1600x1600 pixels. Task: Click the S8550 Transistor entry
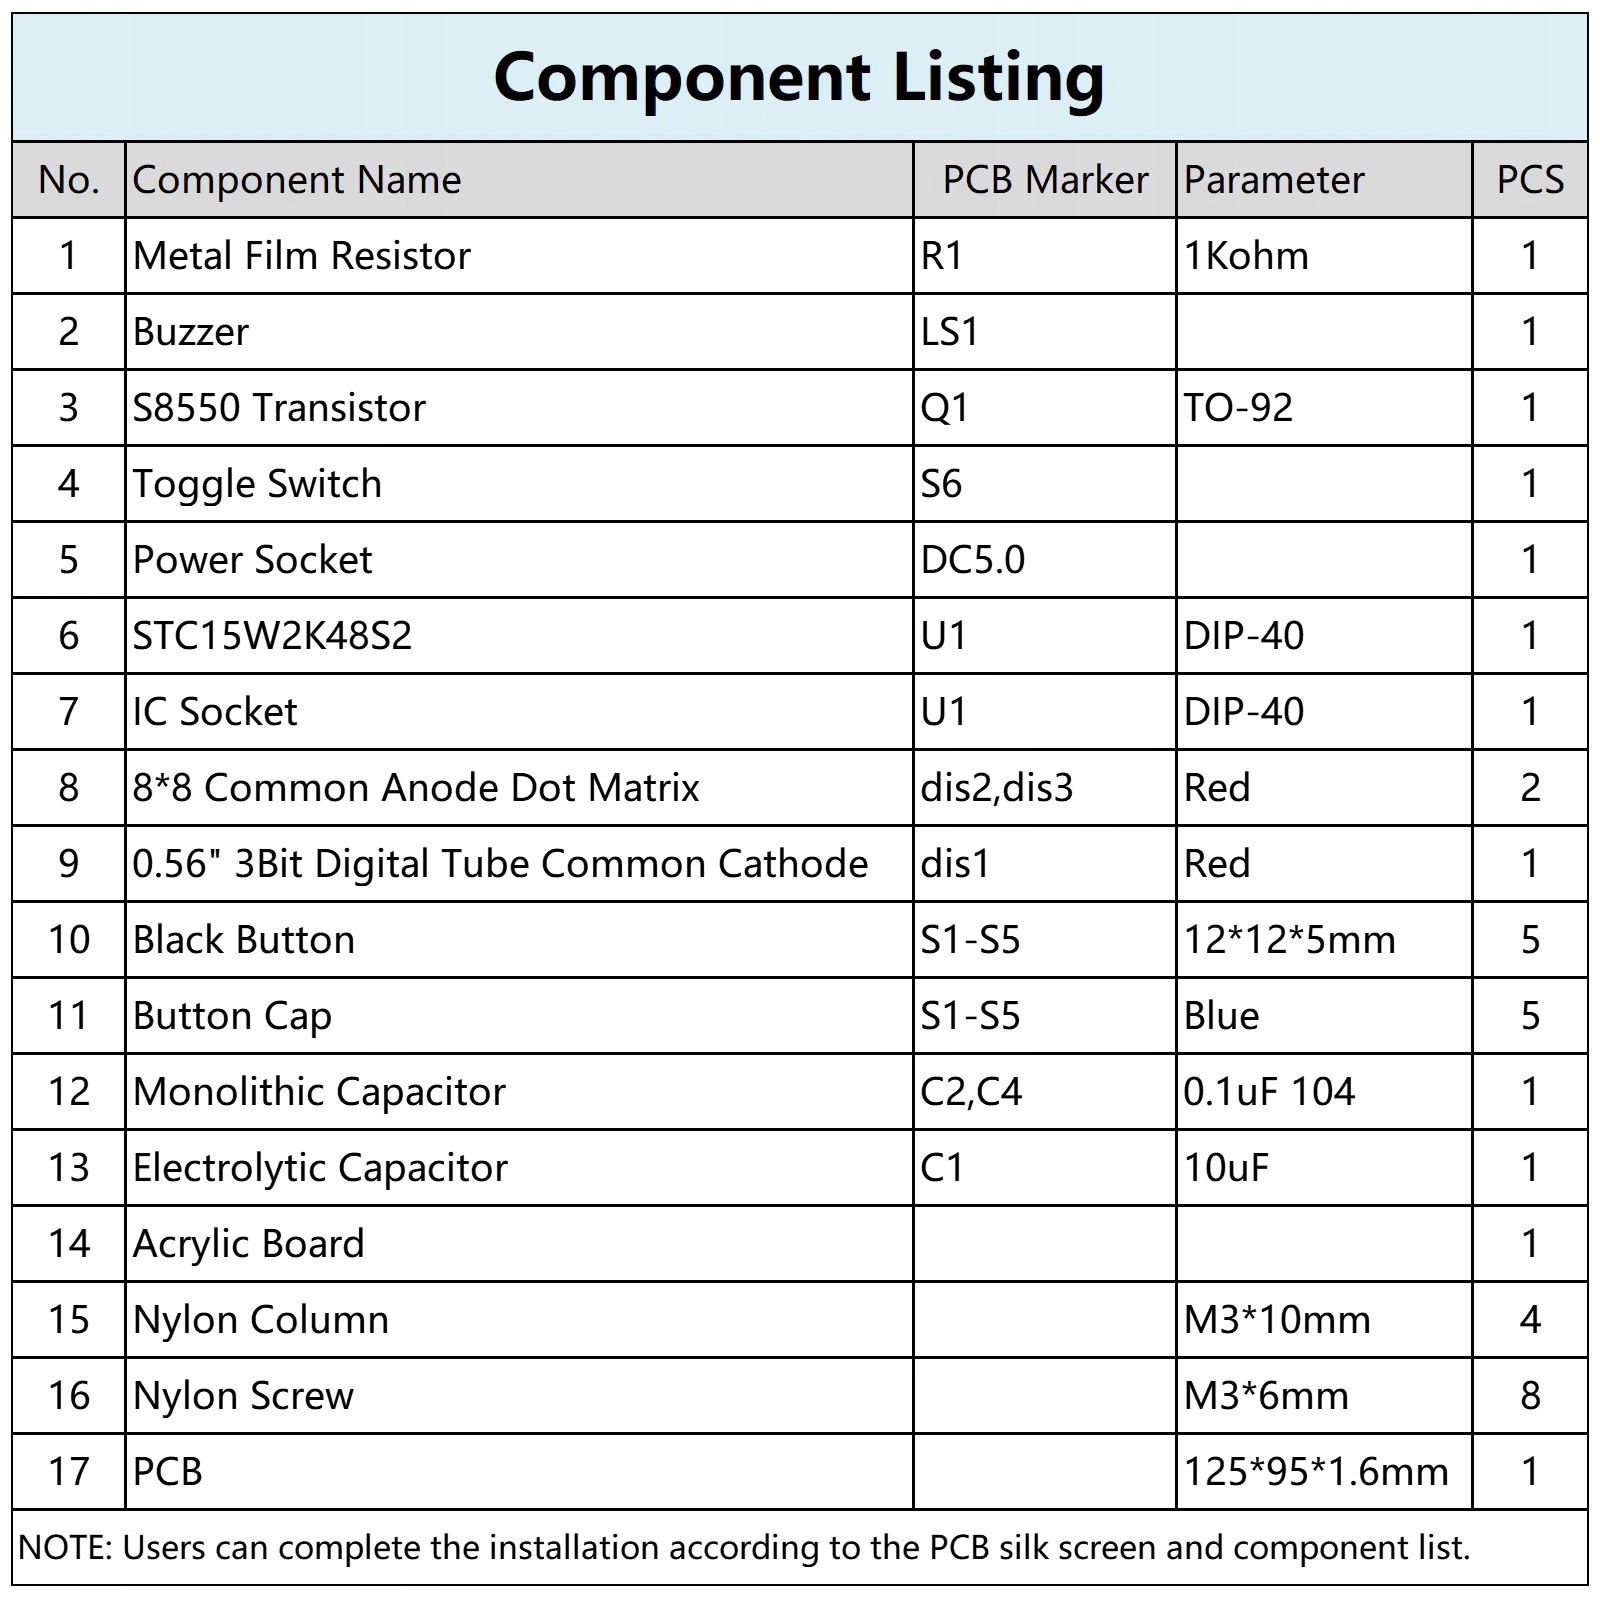click(x=279, y=408)
